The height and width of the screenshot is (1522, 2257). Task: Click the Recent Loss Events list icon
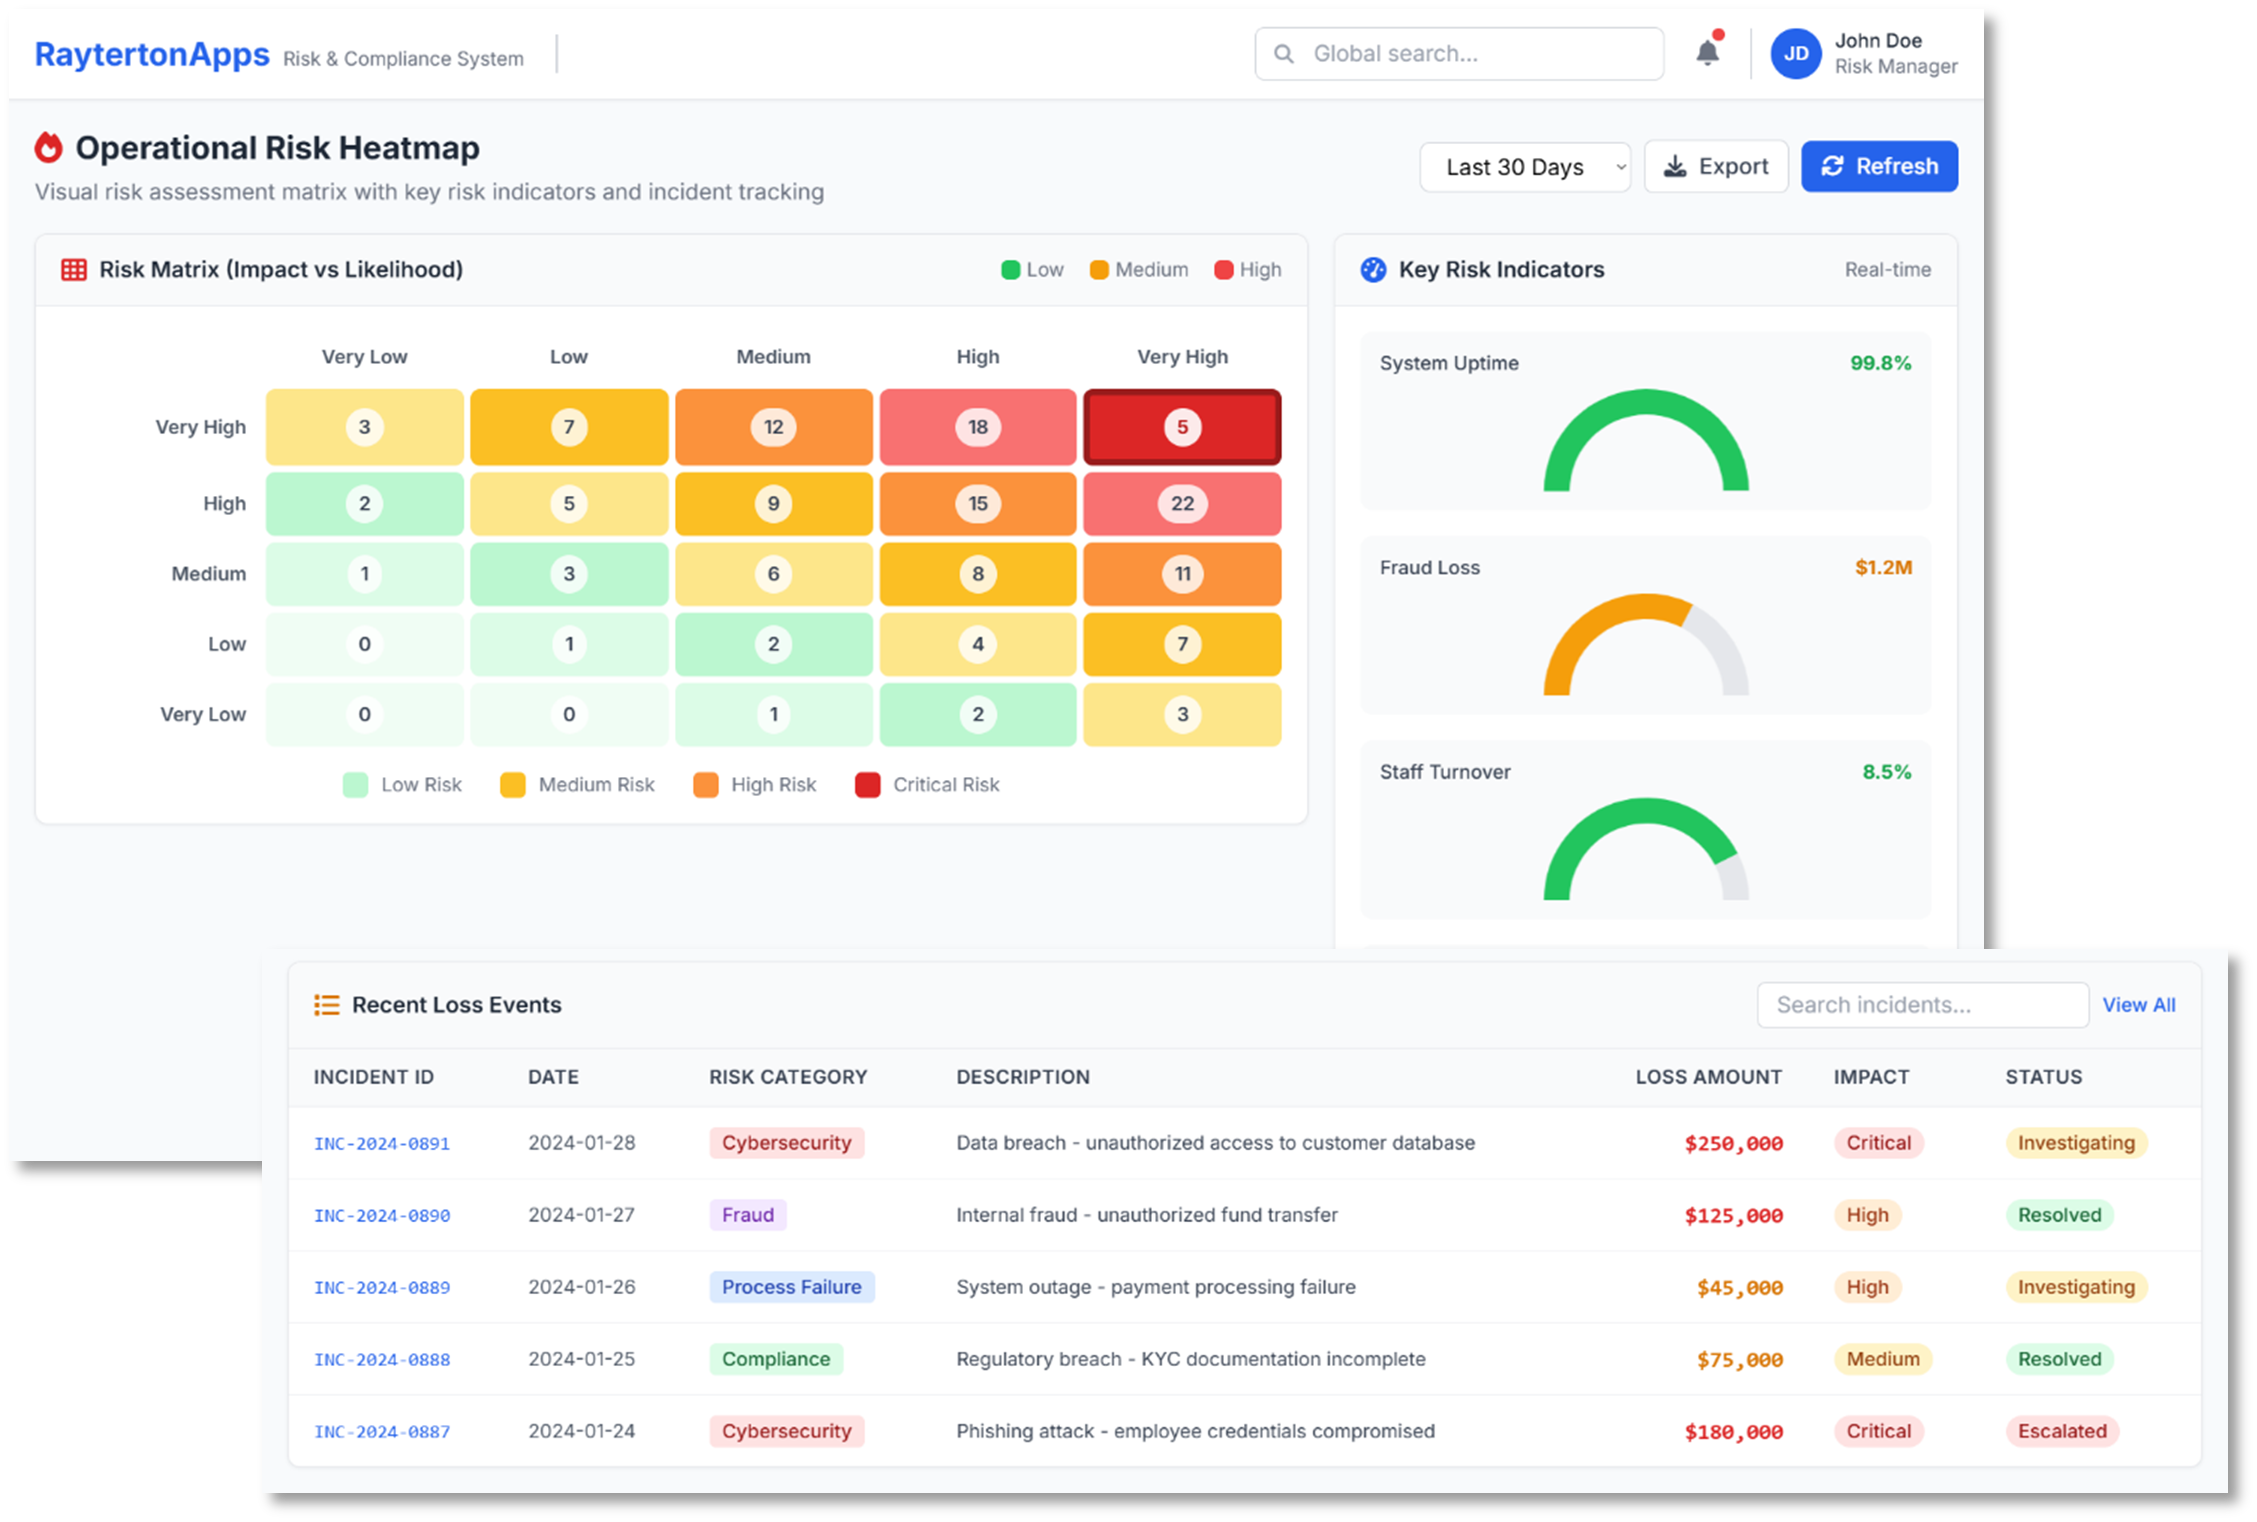(326, 1005)
